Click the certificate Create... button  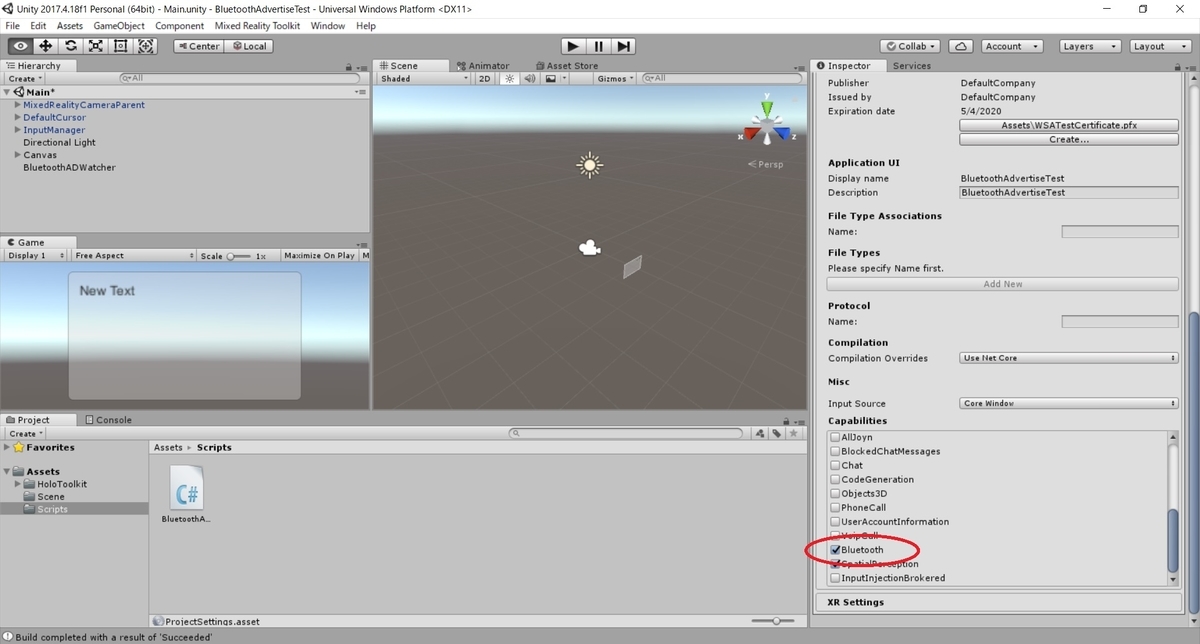pos(1069,140)
